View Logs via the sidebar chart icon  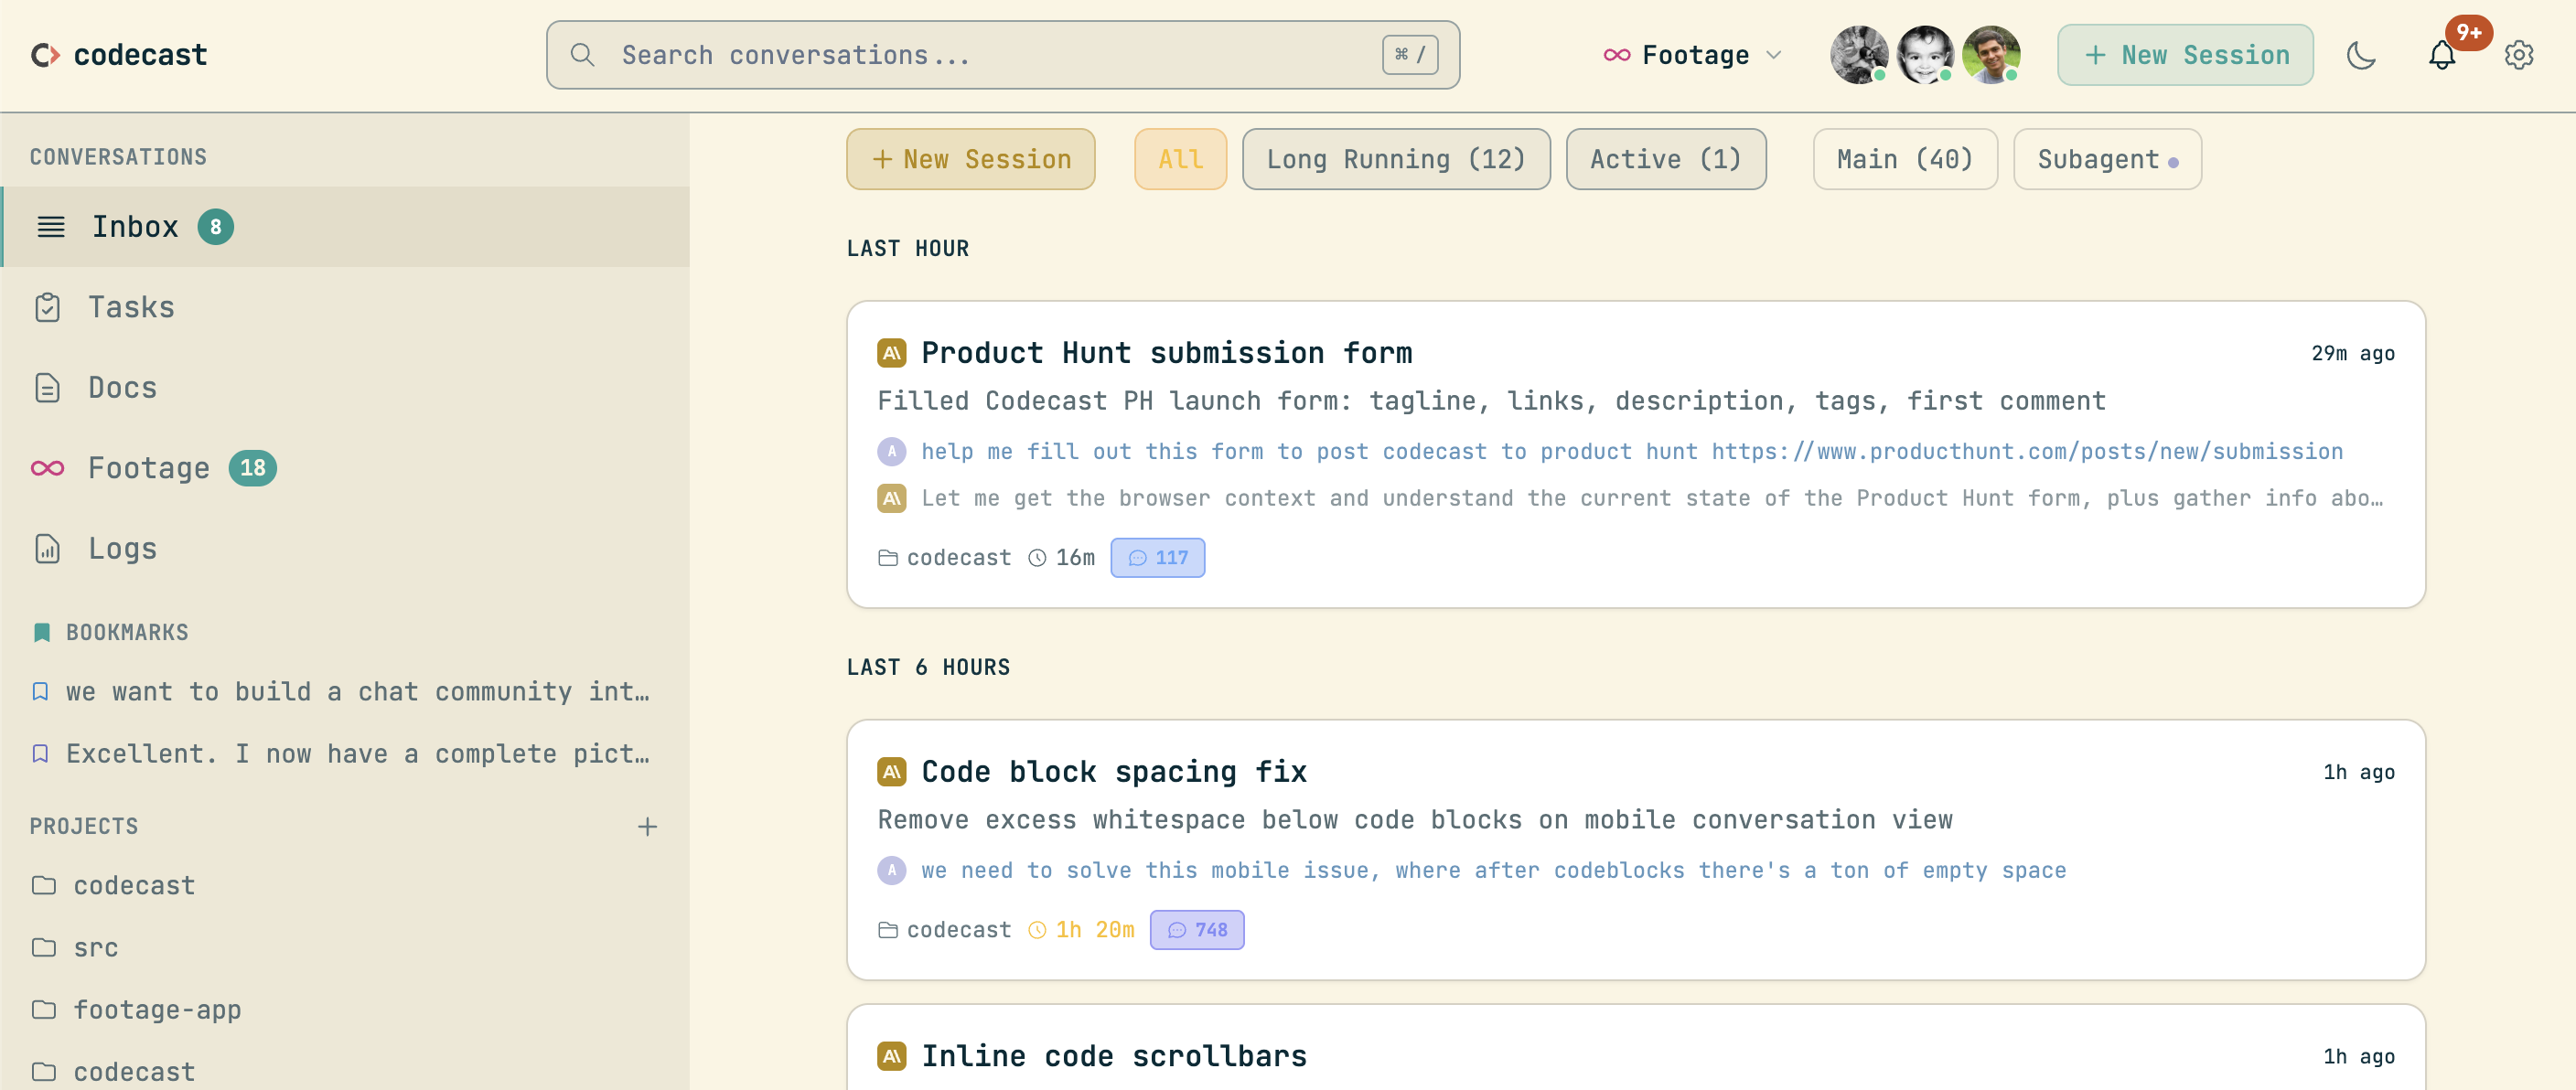pyautogui.click(x=47, y=548)
